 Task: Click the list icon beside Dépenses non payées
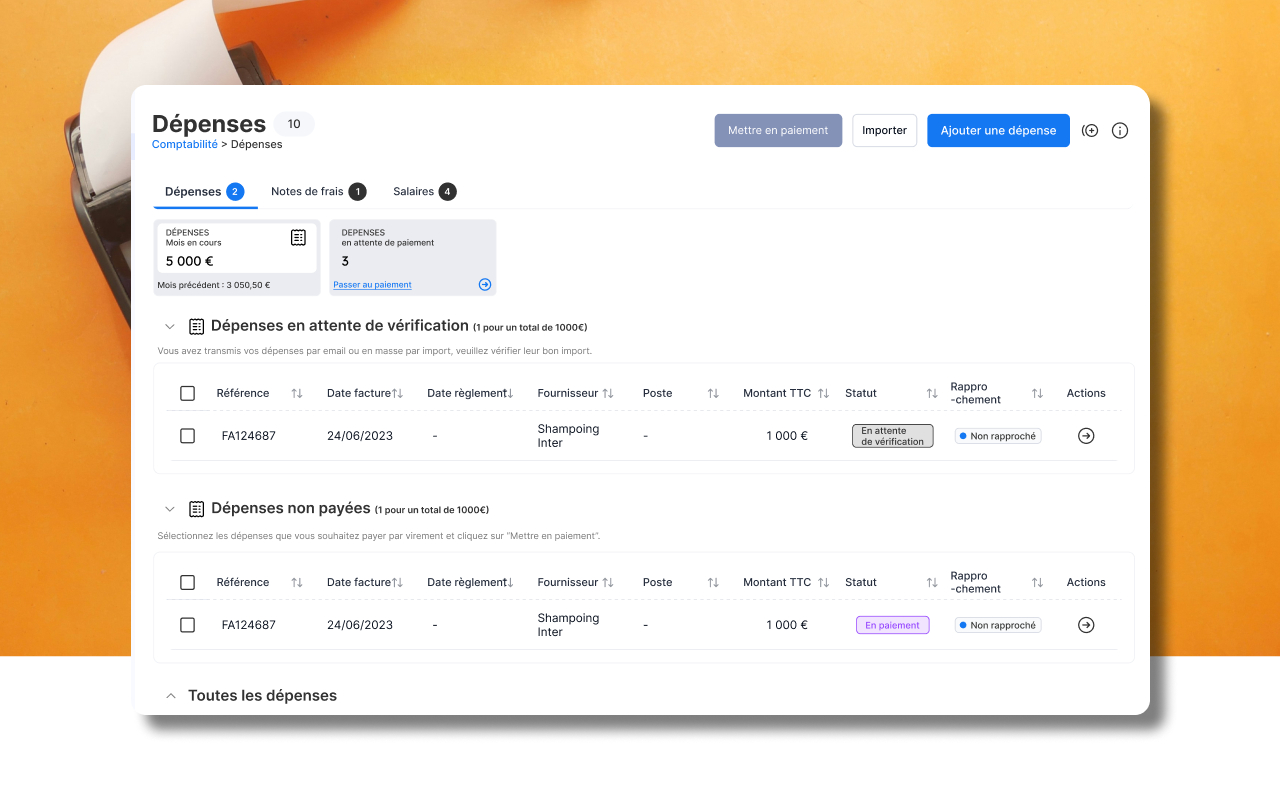tap(197, 509)
